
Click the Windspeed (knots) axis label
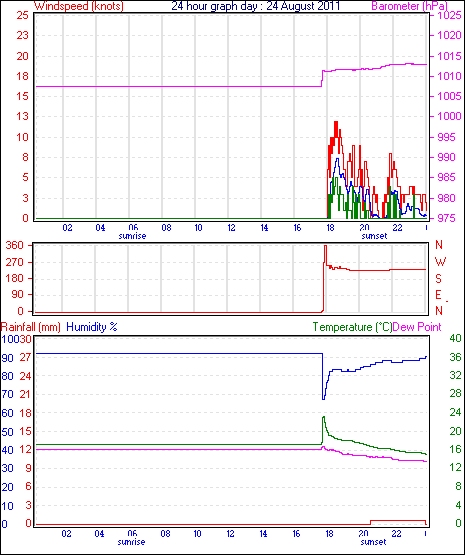coord(79,6)
